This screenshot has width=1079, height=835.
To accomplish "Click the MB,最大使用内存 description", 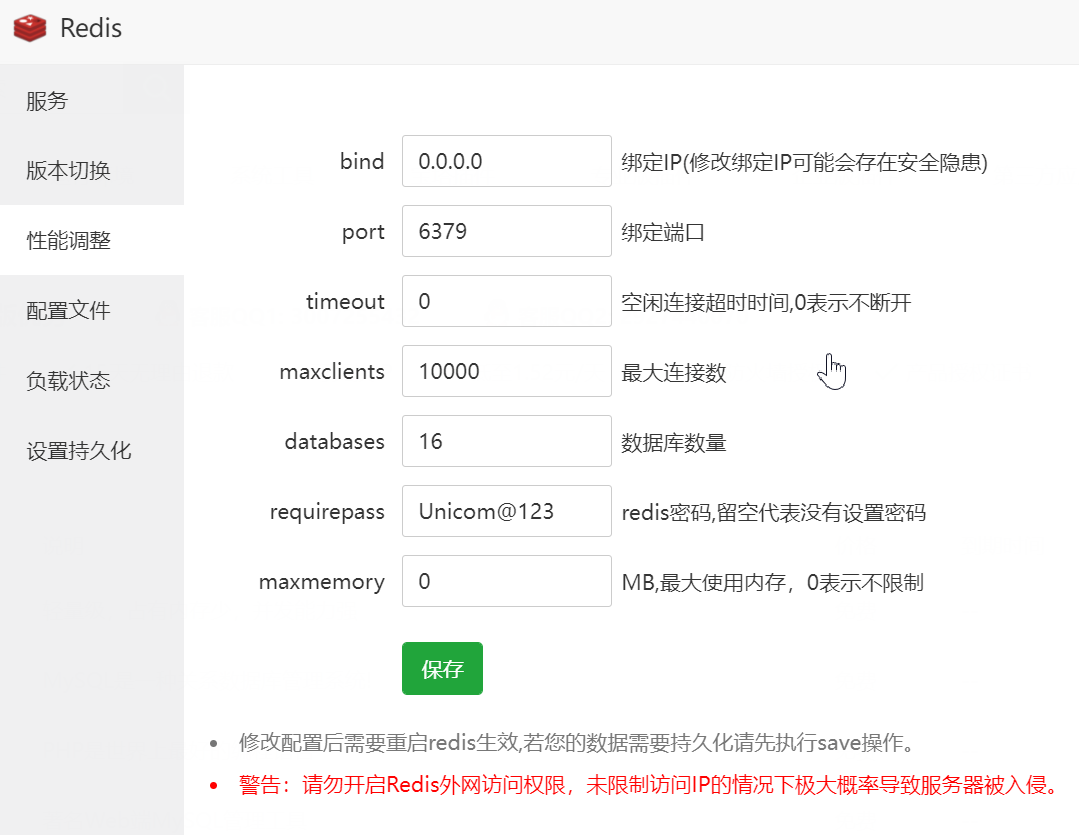I will (x=772, y=583).
